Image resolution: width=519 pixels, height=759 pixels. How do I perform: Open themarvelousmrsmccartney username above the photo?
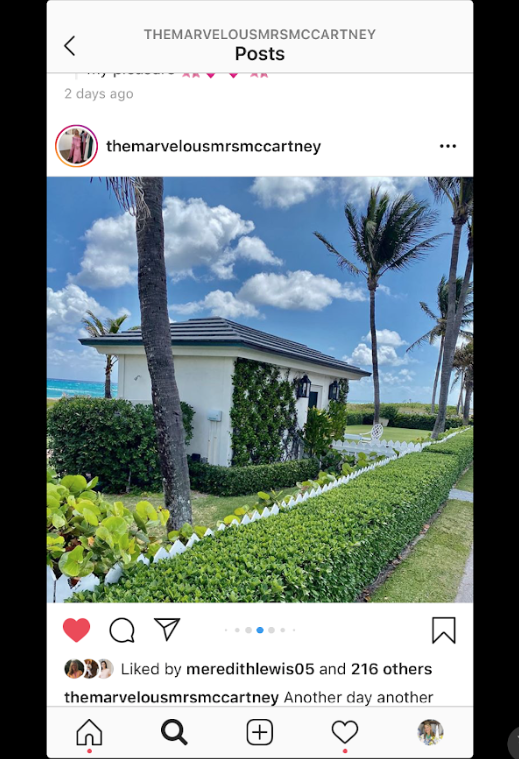(214, 146)
